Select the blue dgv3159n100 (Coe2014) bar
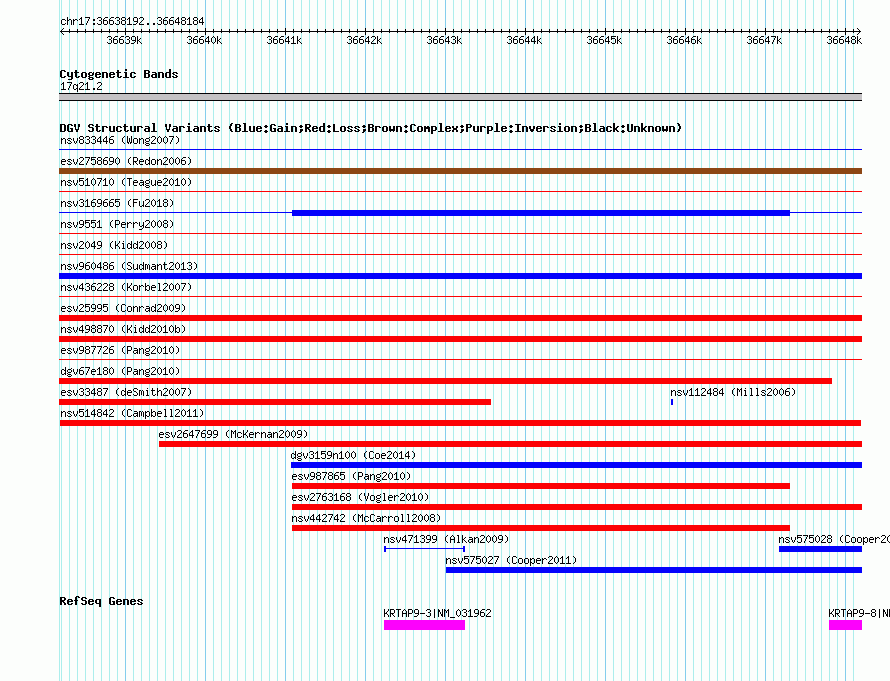 pyautogui.click(x=576, y=465)
